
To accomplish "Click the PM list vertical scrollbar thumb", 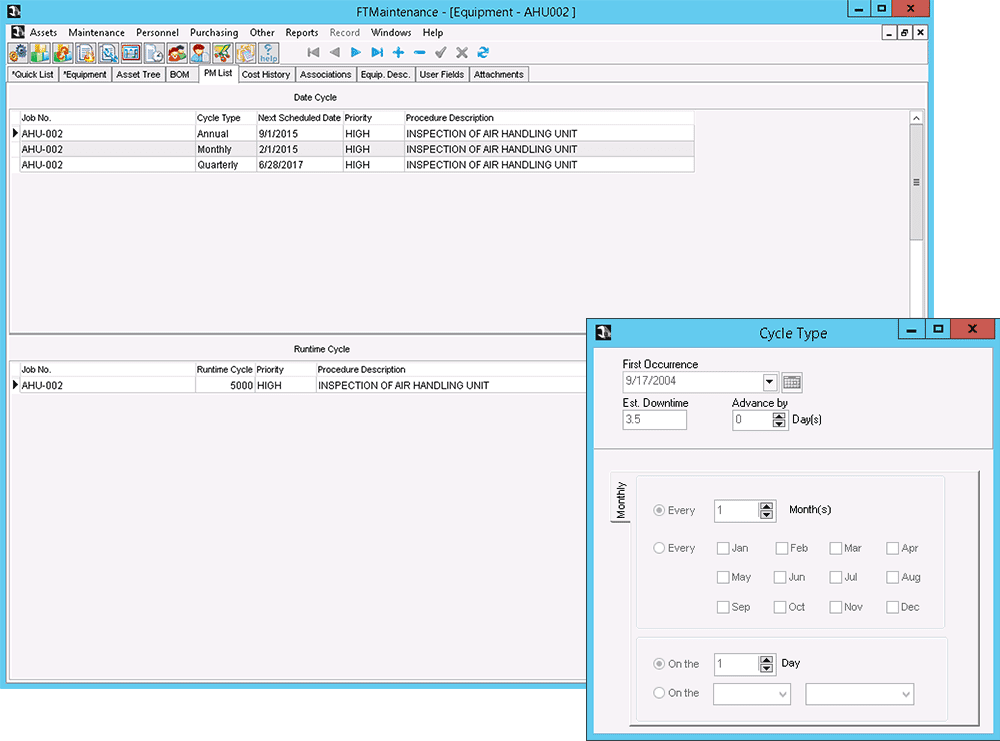I will pos(916,182).
